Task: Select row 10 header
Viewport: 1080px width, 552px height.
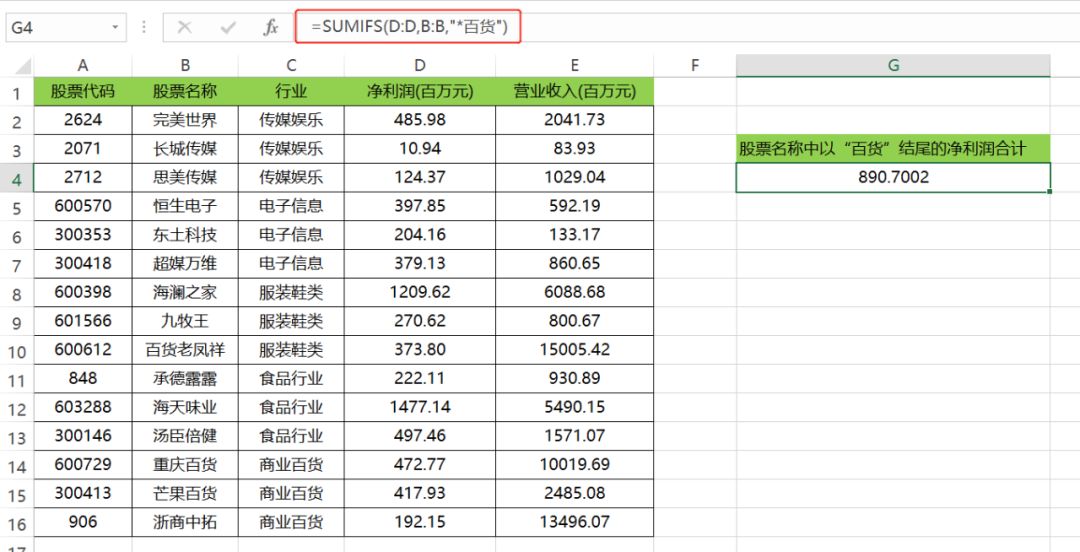Action: [x=17, y=351]
